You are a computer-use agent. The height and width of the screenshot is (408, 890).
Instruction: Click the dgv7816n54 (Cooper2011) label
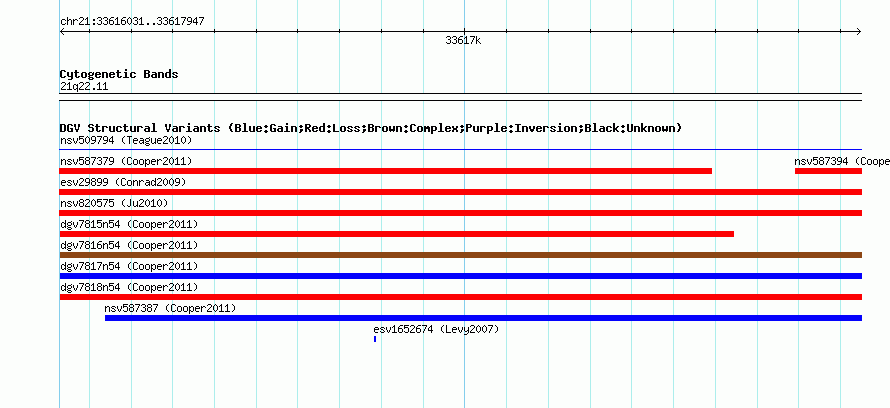(129, 245)
